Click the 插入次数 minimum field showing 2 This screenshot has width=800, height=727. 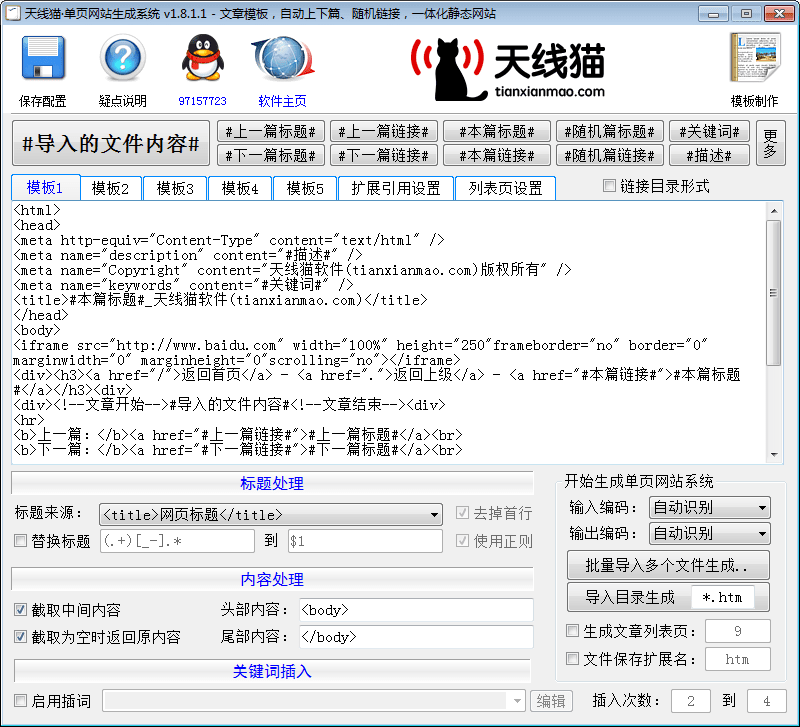pyautogui.click(x=691, y=701)
